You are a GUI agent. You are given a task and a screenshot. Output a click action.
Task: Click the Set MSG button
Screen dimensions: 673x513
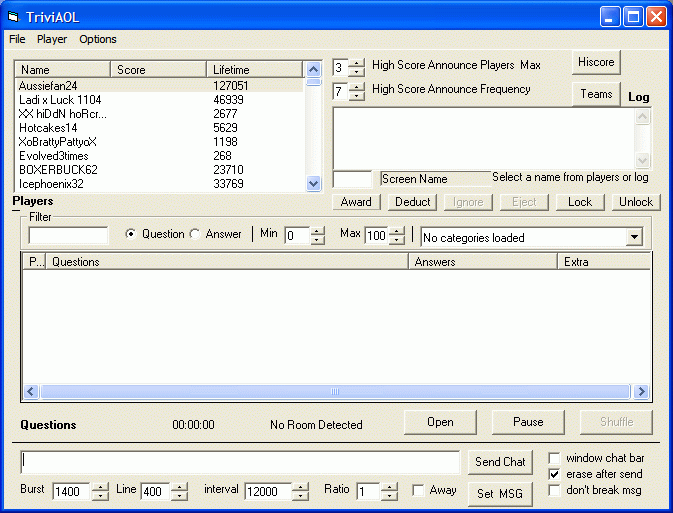coord(500,494)
